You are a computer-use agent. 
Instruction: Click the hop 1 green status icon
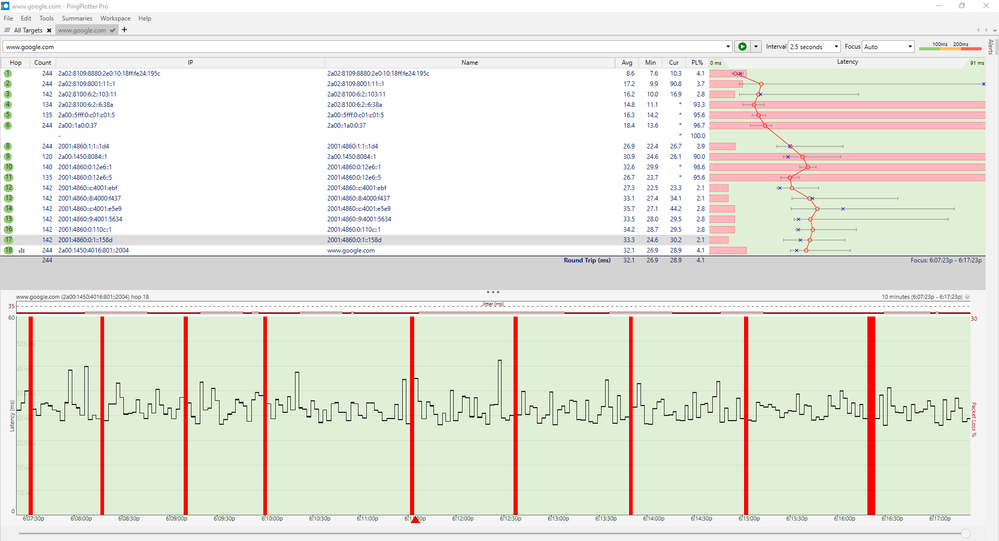coord(7,73)
